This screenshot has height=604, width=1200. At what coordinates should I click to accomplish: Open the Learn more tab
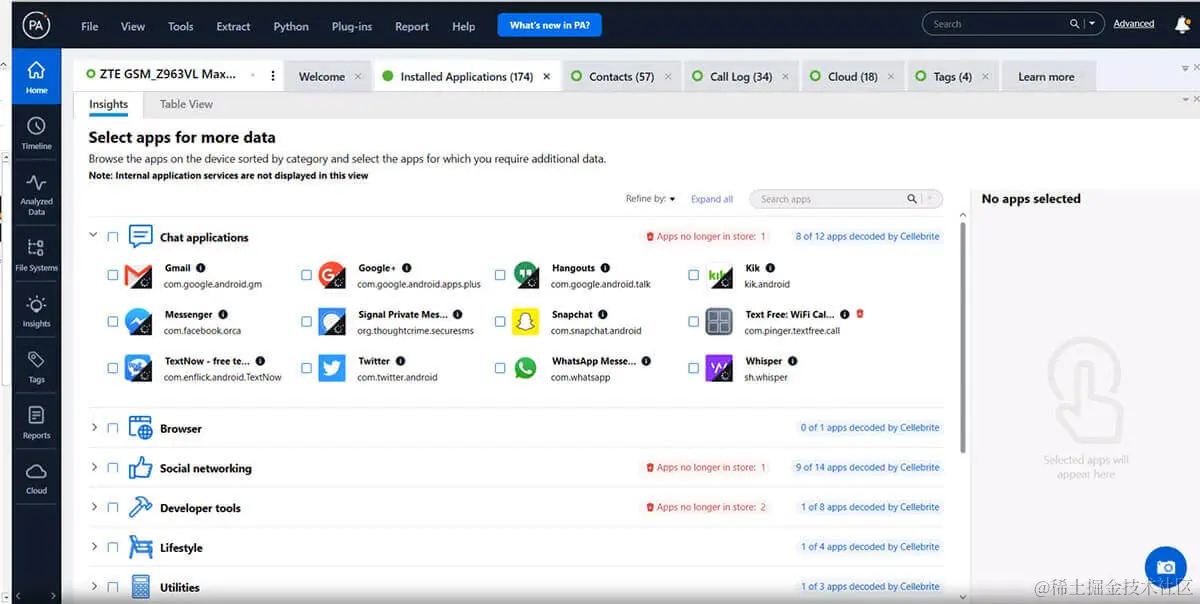click(1046, 77)
